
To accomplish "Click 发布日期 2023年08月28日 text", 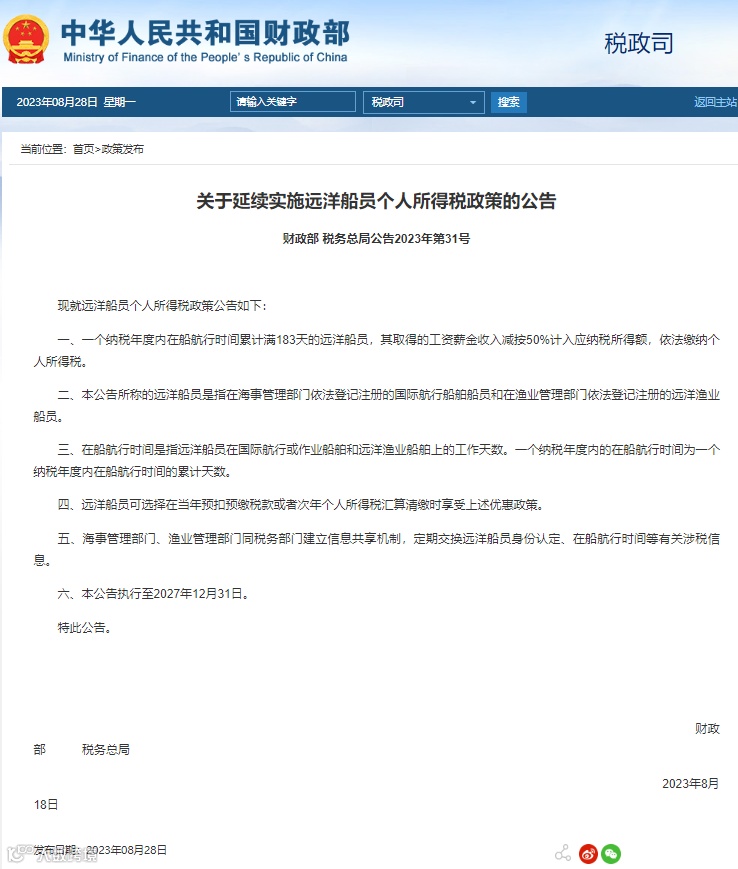I will tap(100, 850).
